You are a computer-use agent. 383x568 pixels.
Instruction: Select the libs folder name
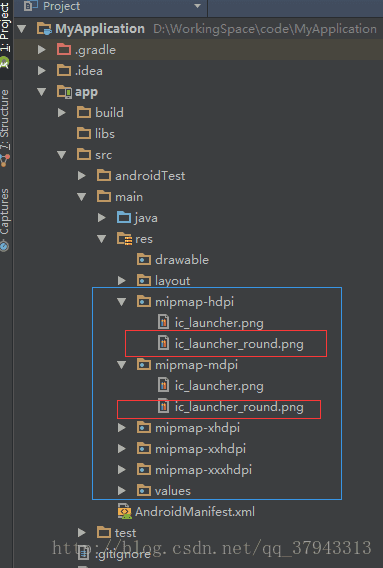click(x=105, y=134)
